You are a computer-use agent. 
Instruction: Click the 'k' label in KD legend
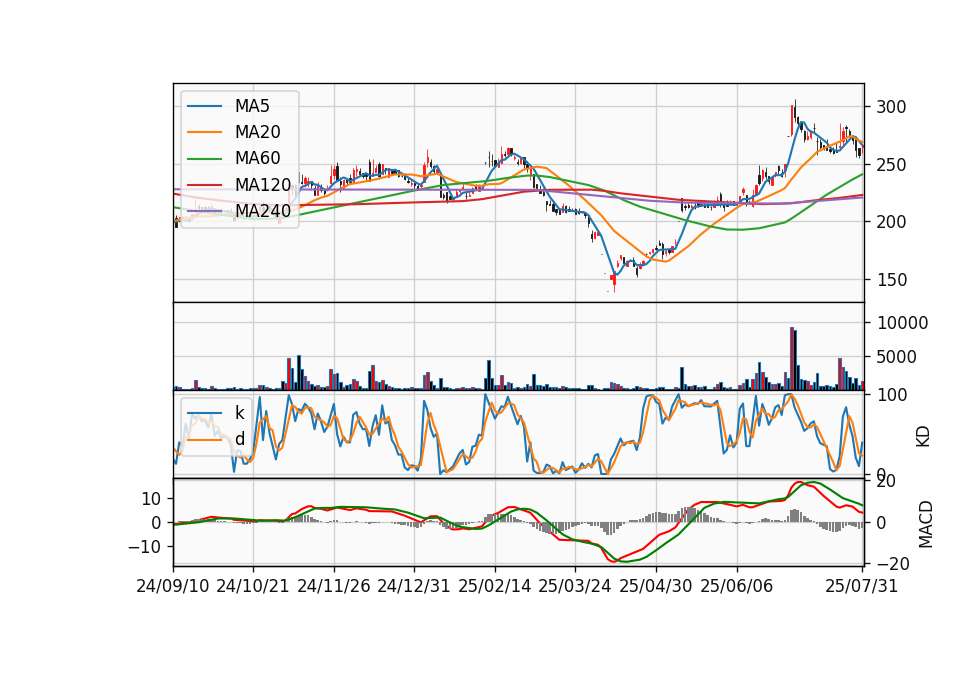coord(239,413)
